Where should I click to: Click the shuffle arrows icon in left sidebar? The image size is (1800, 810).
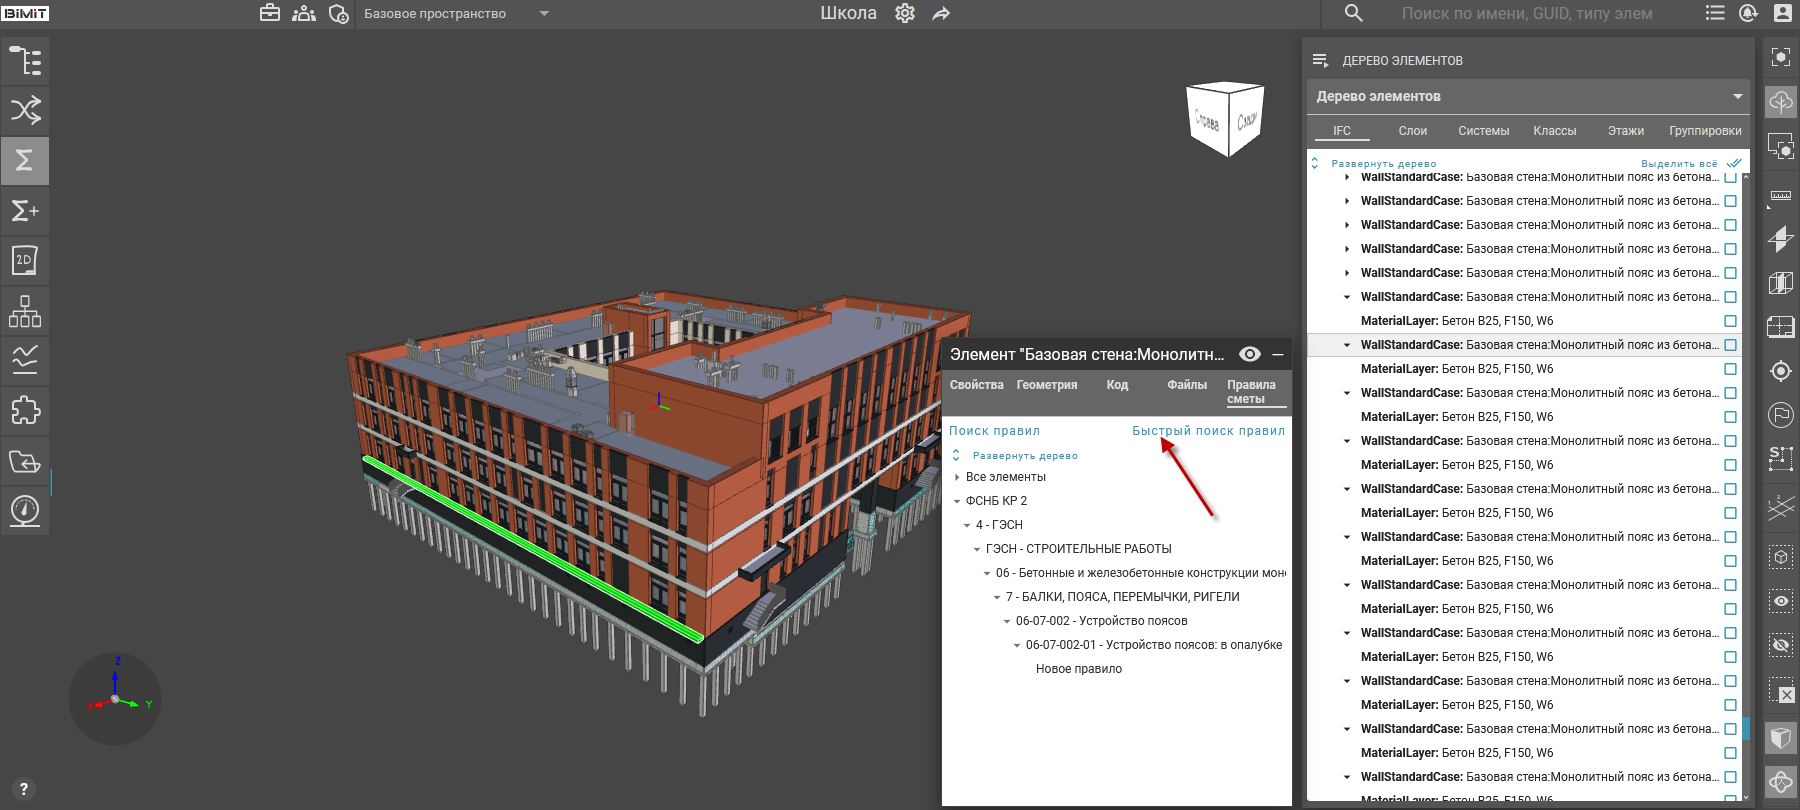(x=25, y=110)
